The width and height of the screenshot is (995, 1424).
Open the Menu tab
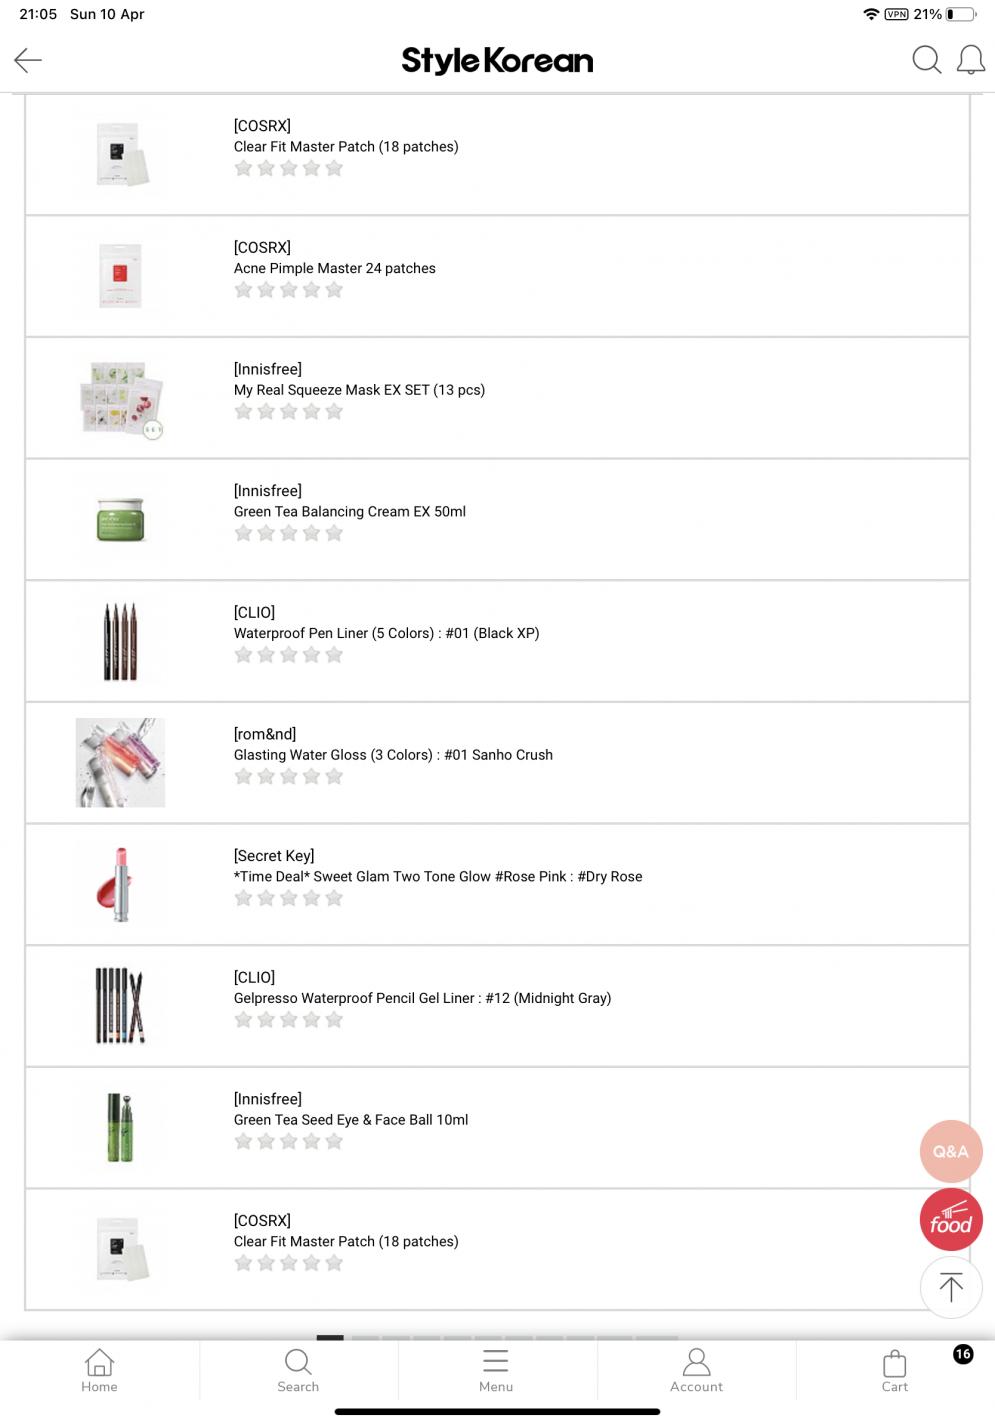pos(496,1371)
